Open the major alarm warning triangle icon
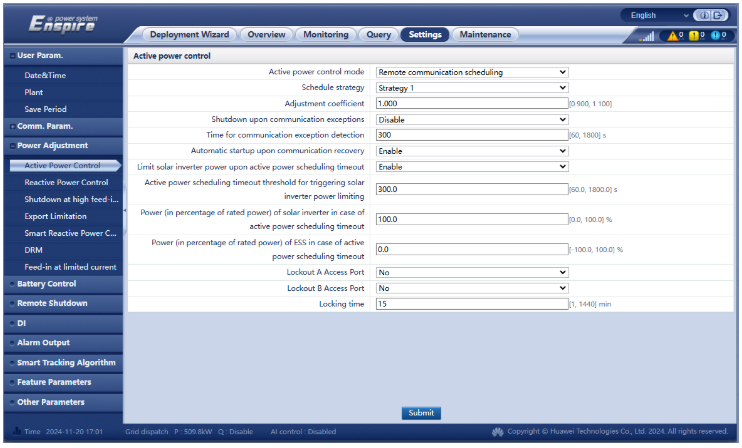 [x=671, y=36]
